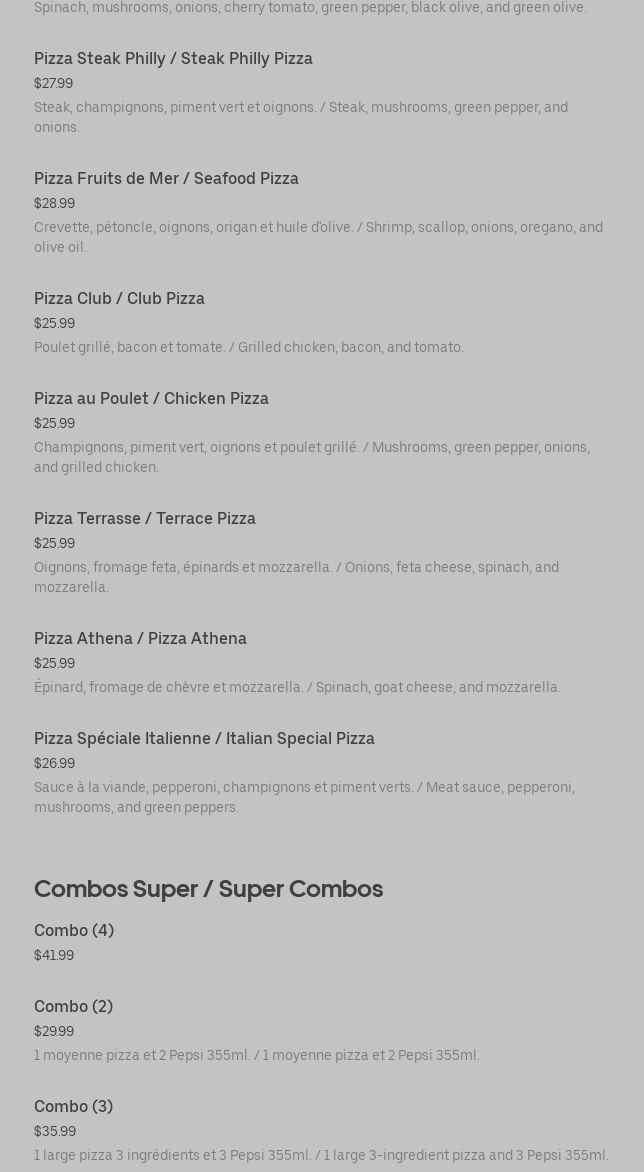Select Pizza Spéciale Italienne / Italian Special Pizza
The width and height of the screenshot is (644, 1172).
pos(204,739)
